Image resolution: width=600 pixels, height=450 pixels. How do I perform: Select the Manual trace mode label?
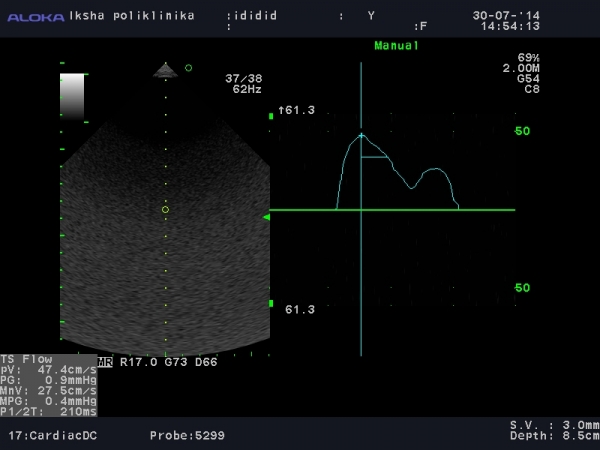coord(397,46)
